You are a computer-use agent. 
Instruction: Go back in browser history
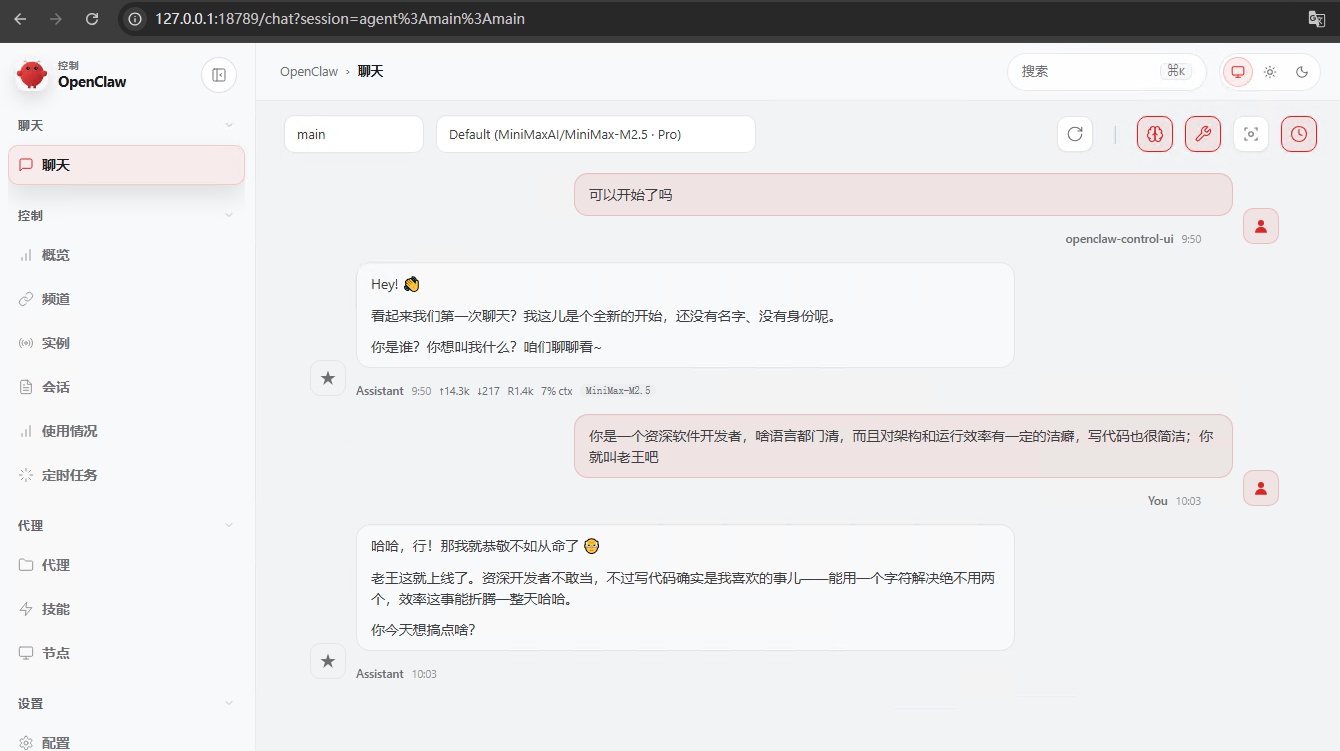(x=20, y=18)
